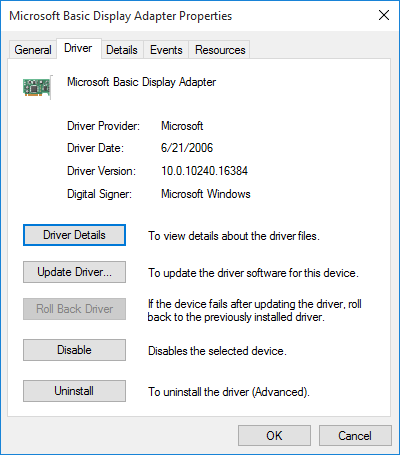Viewport: 400px width, 455px height.
Task: Click the 'To update the driver software' description
Action: coord(253,273)
